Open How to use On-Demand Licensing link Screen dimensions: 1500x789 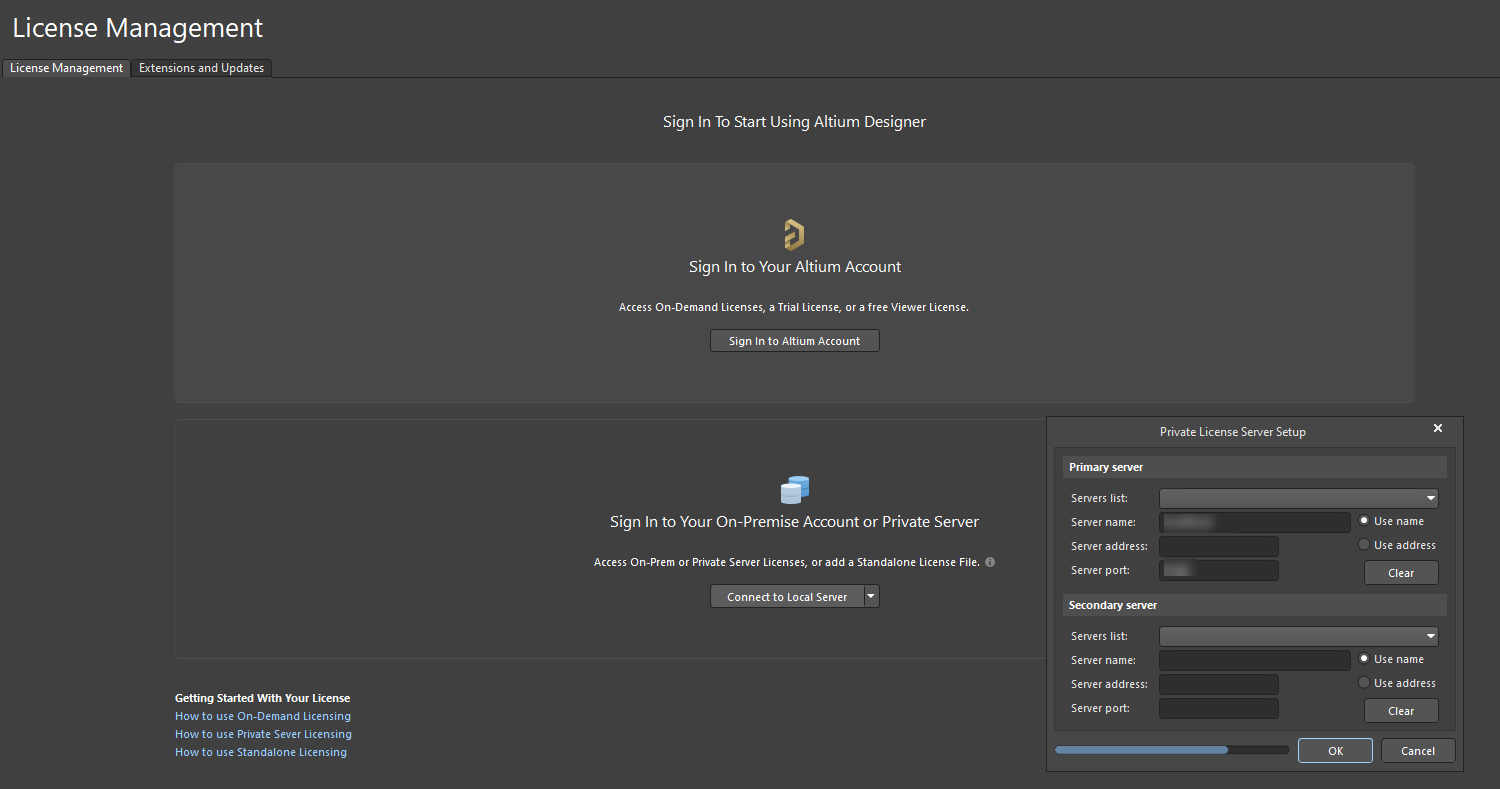point(263,716)
